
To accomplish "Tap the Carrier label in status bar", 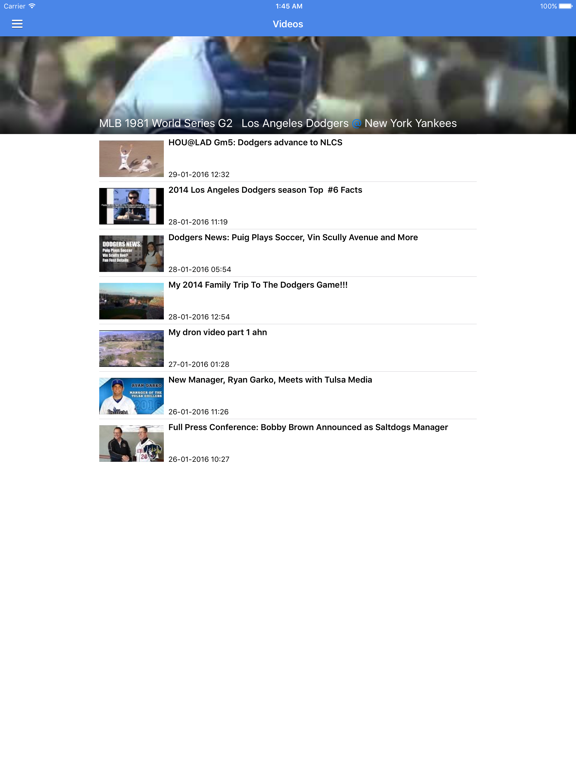I will pyautogui.click(x=14, y=6).
